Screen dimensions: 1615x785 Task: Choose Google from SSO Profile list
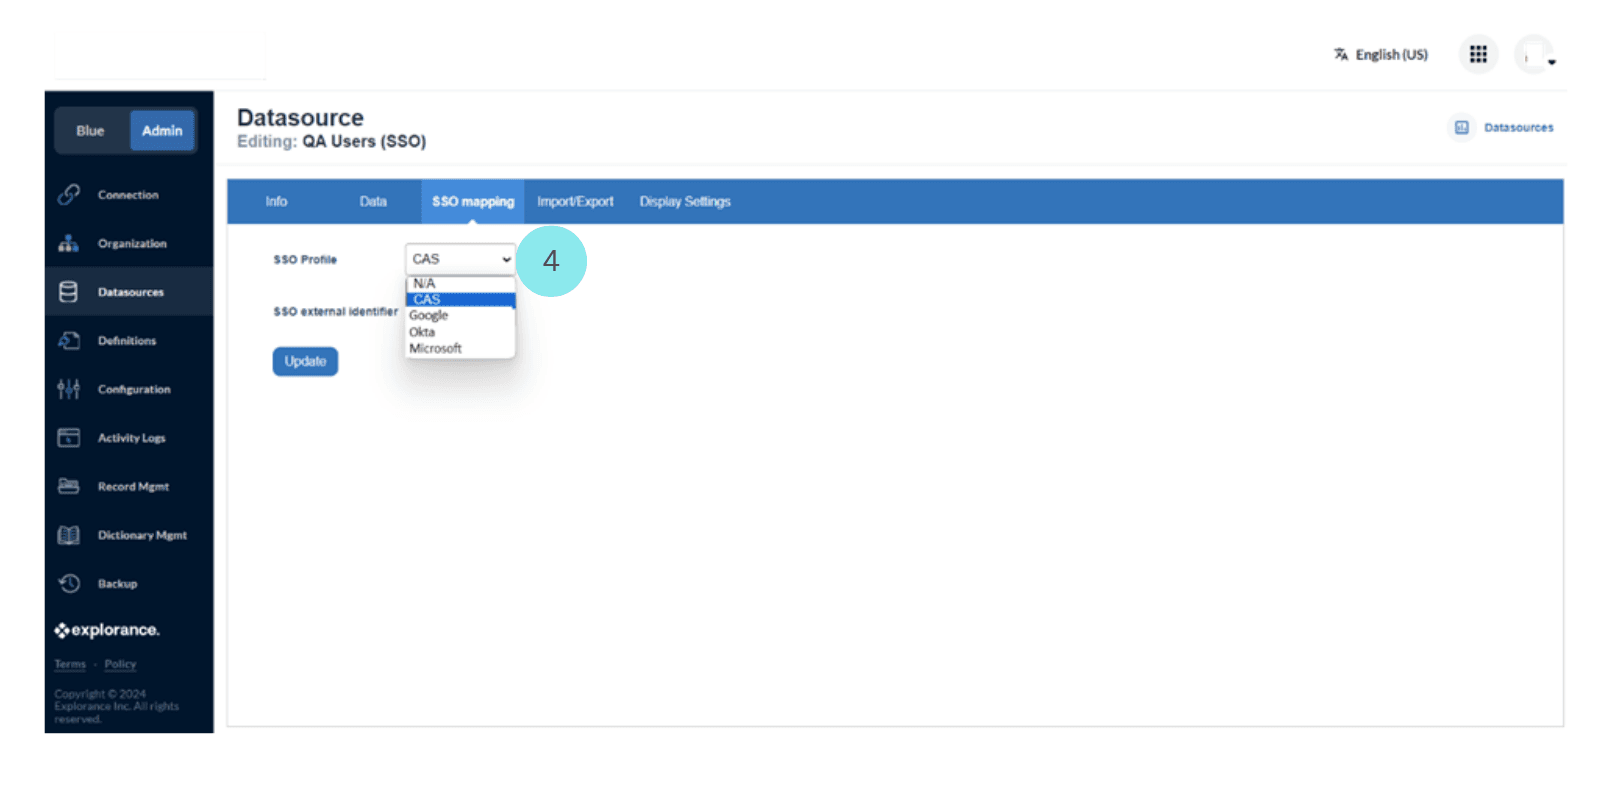460,315
